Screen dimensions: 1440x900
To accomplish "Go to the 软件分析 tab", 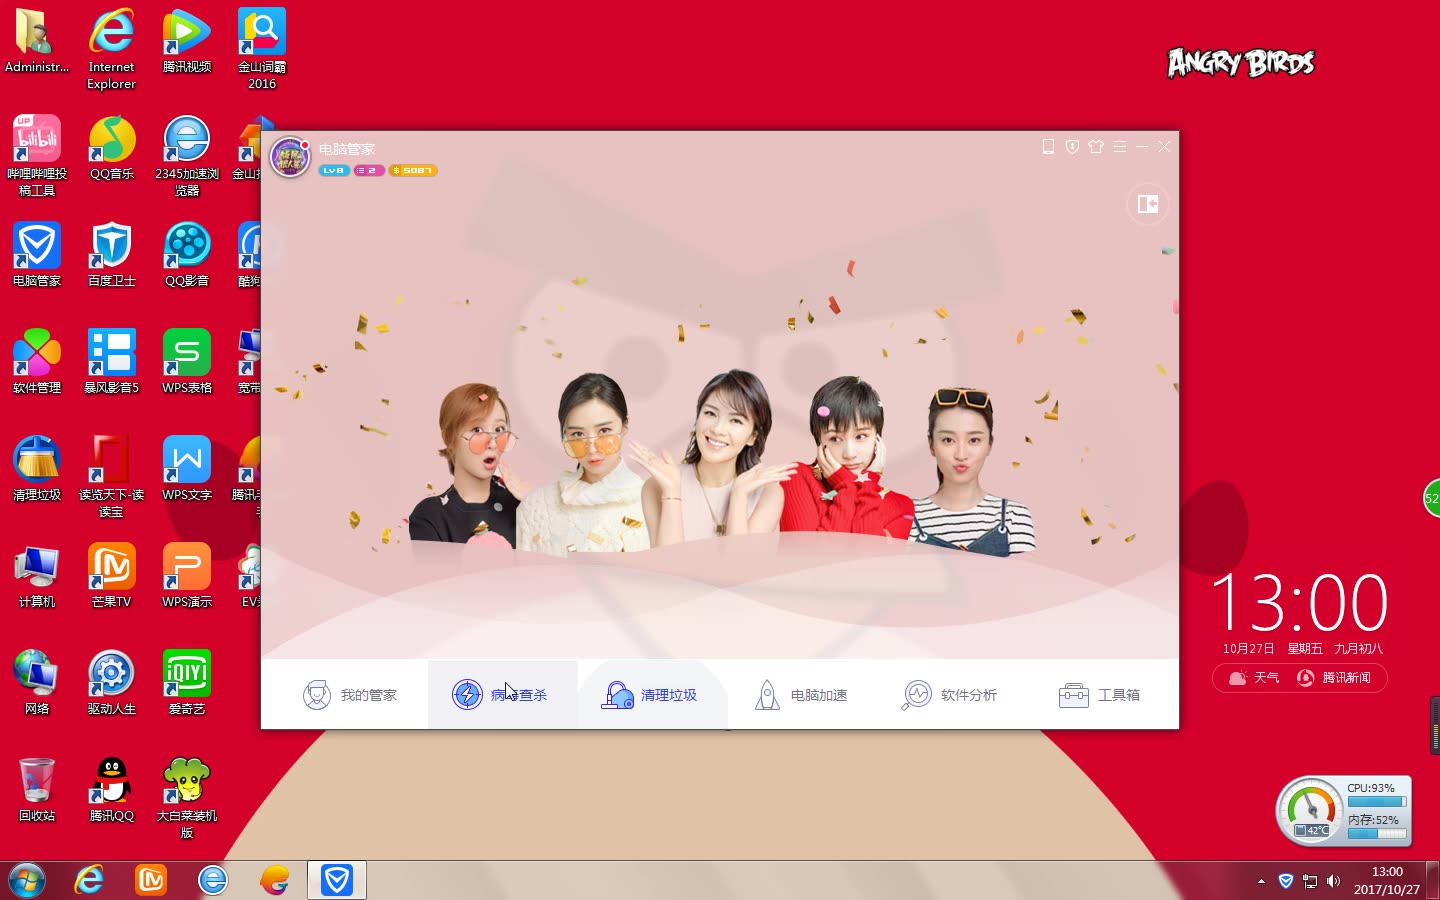I will click(x=949, y=695).
